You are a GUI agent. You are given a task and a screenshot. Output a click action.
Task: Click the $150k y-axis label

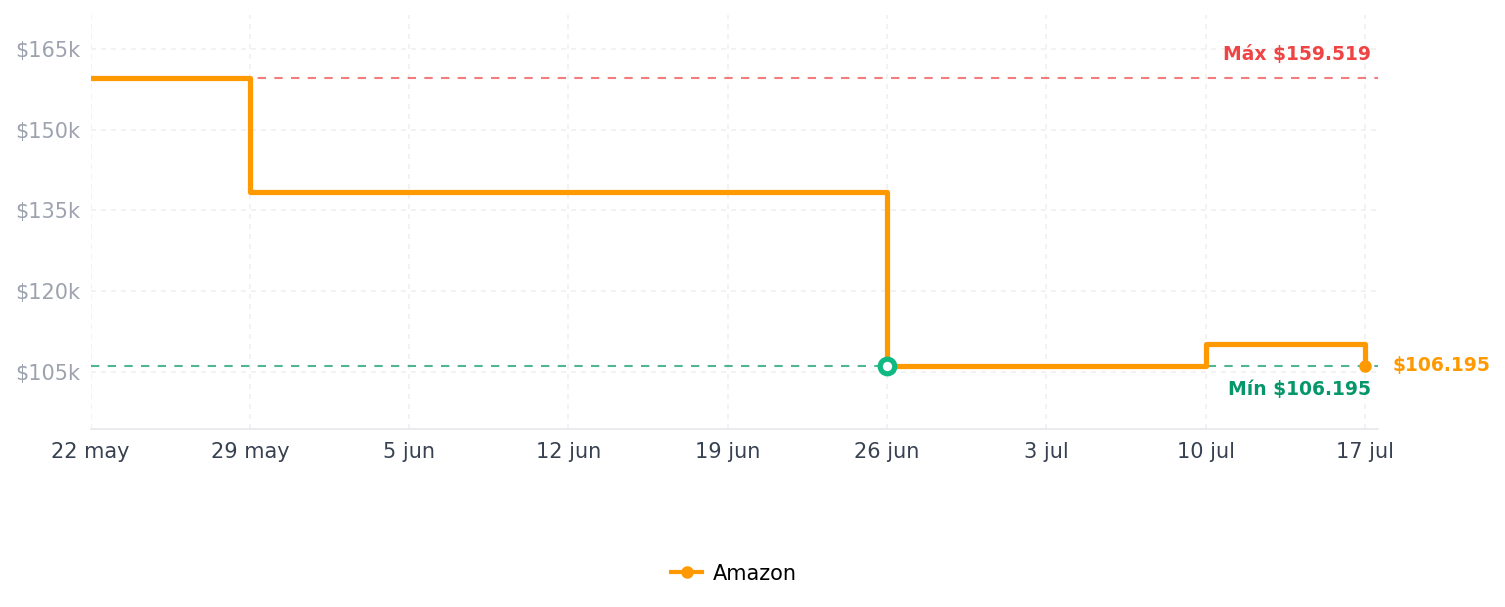click(x=47, y=130)
